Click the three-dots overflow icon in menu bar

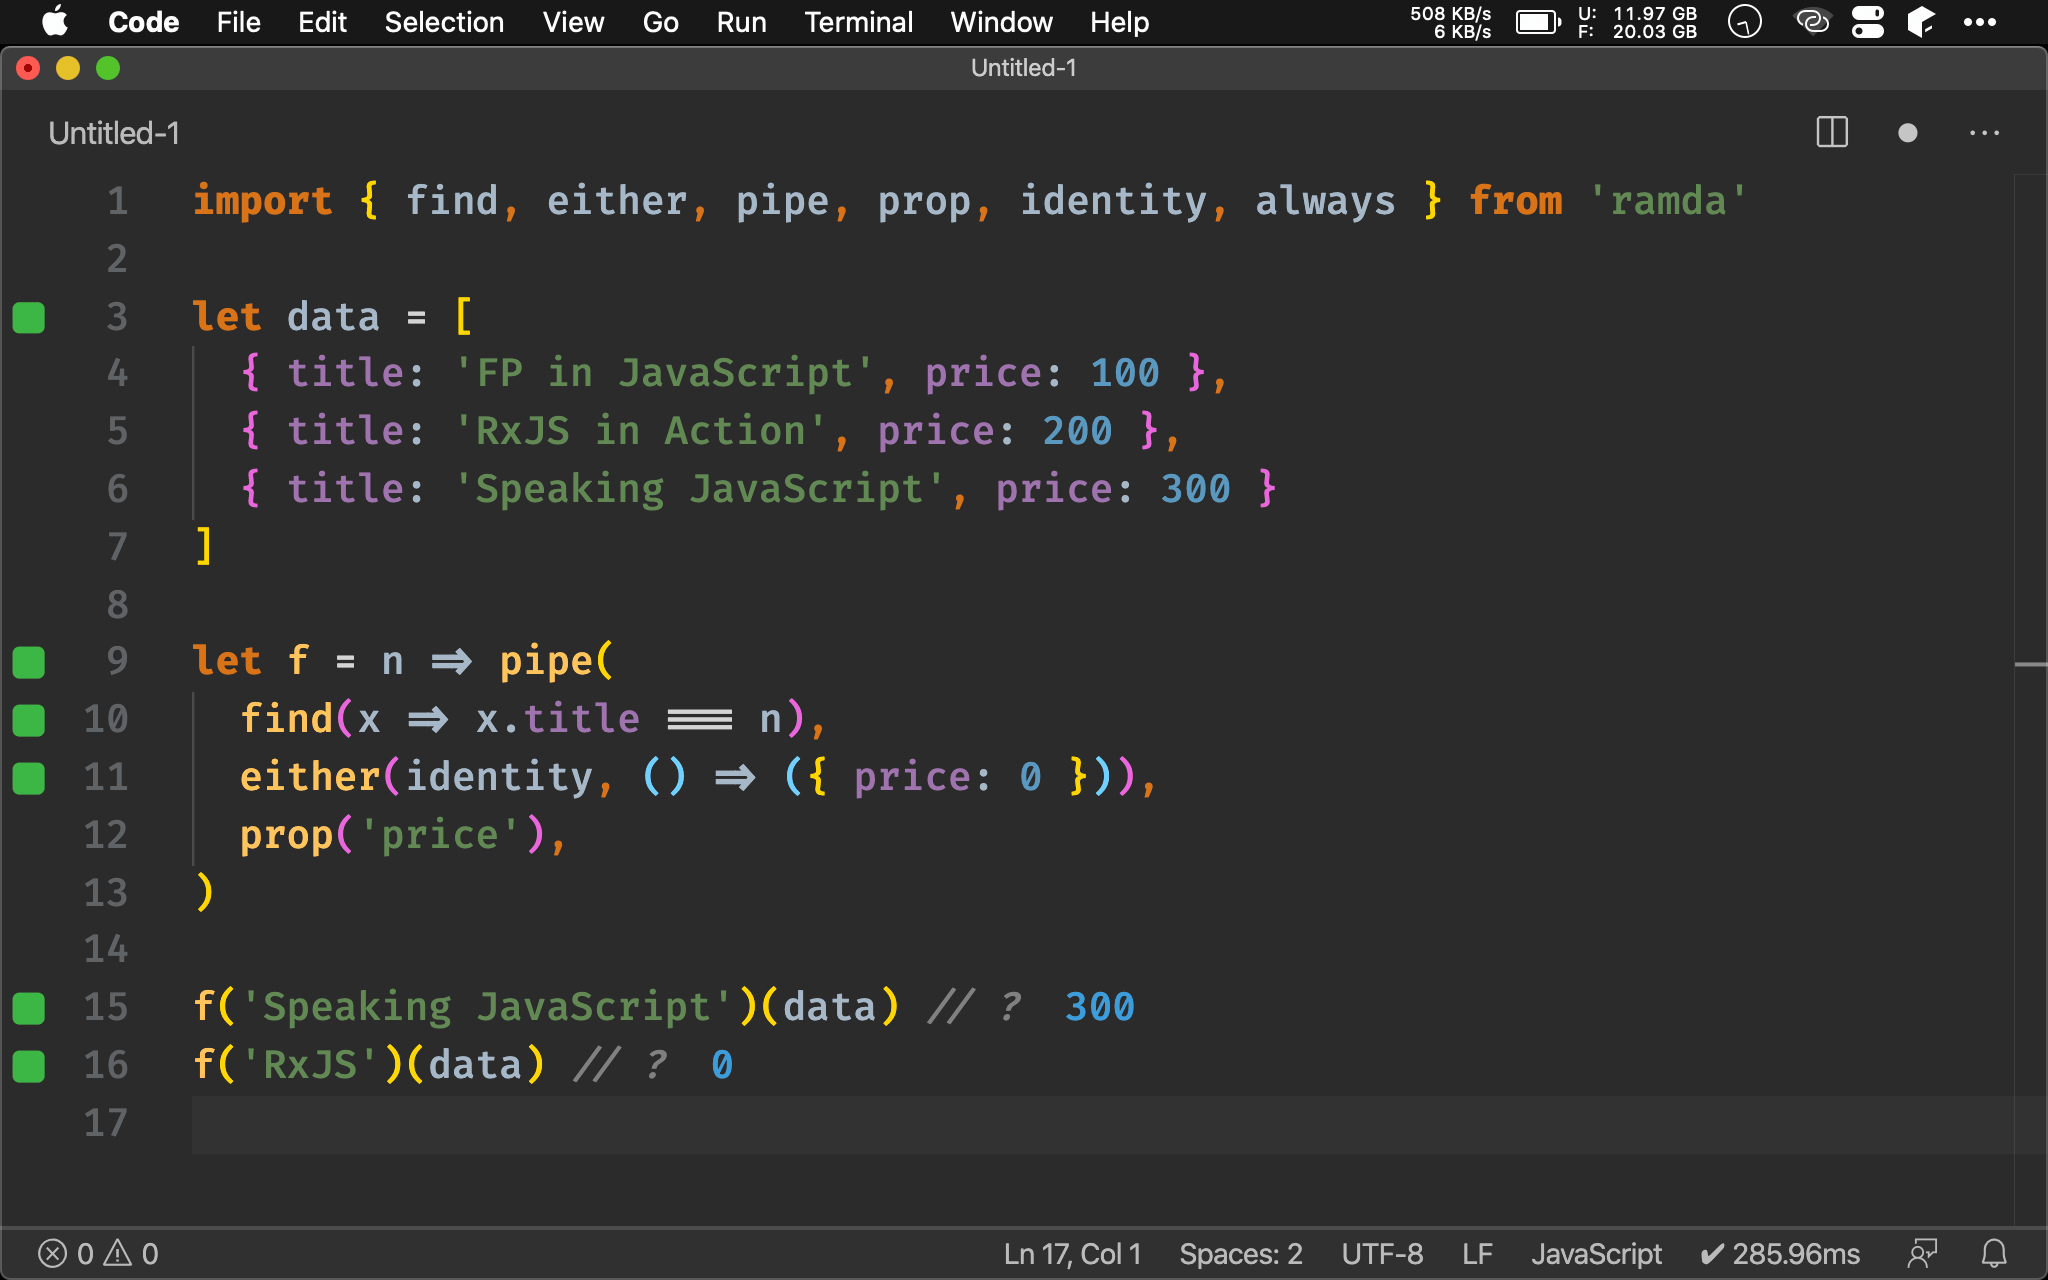coord(1979,22)
